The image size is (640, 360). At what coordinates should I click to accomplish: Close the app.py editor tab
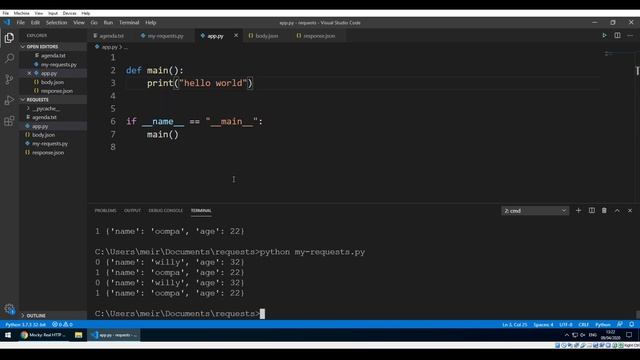(x=236, y=36)
